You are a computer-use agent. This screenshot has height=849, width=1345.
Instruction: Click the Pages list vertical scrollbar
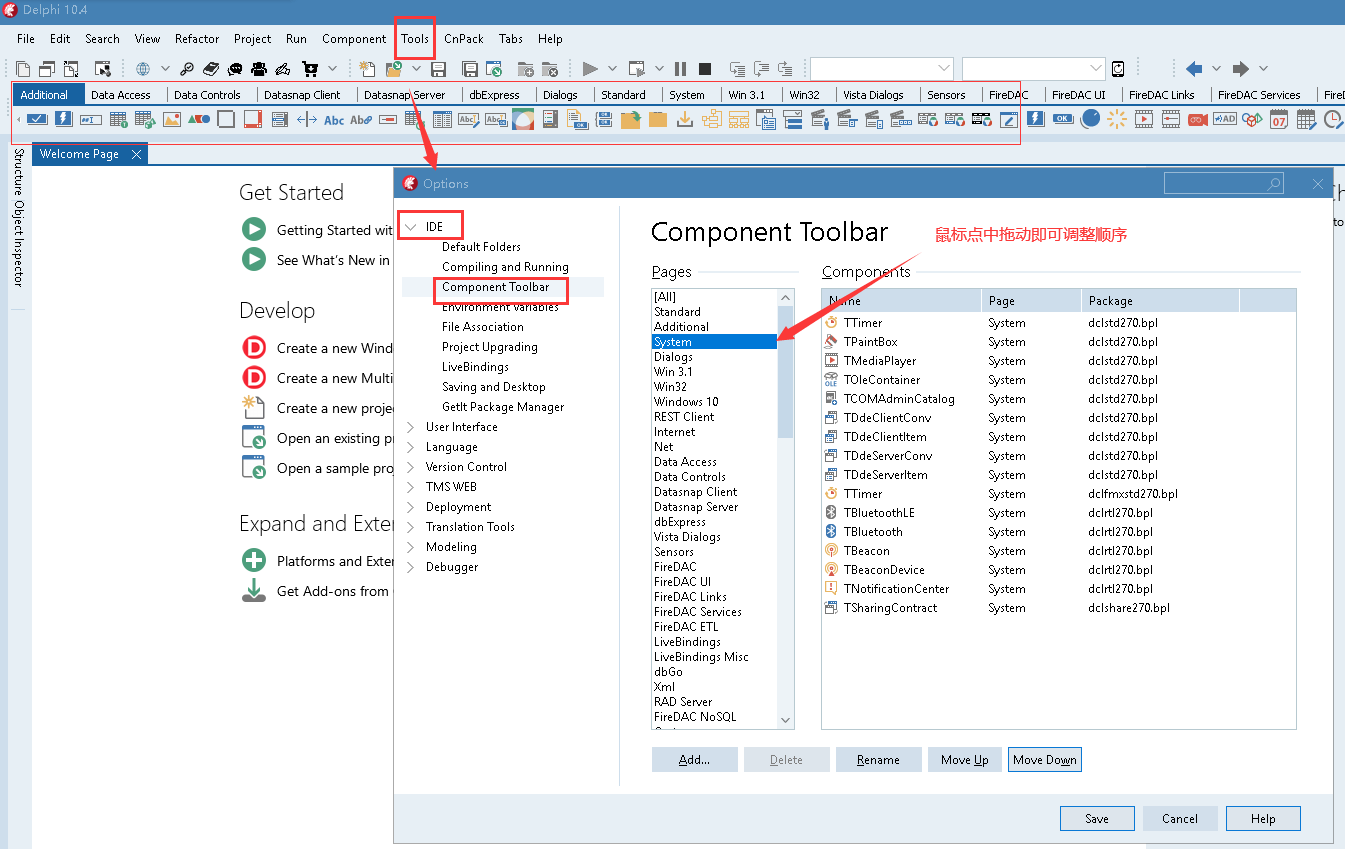785,508
